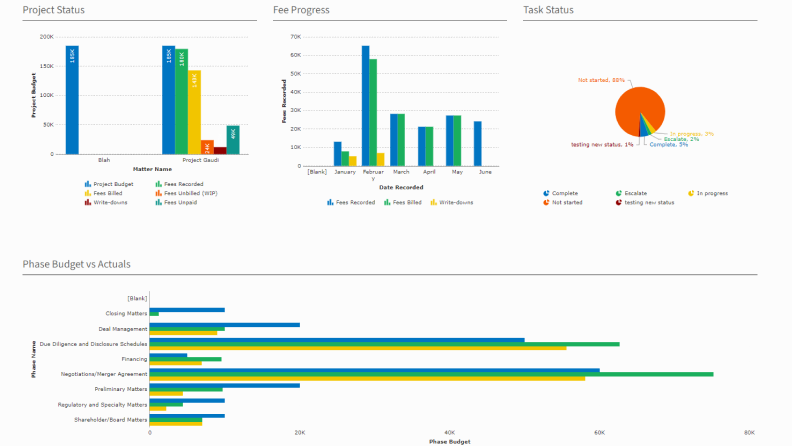Click Project Budget legend icon in Project Status
Image resolution: width=792 pixels, height=446 pixels.
point(88,184)
